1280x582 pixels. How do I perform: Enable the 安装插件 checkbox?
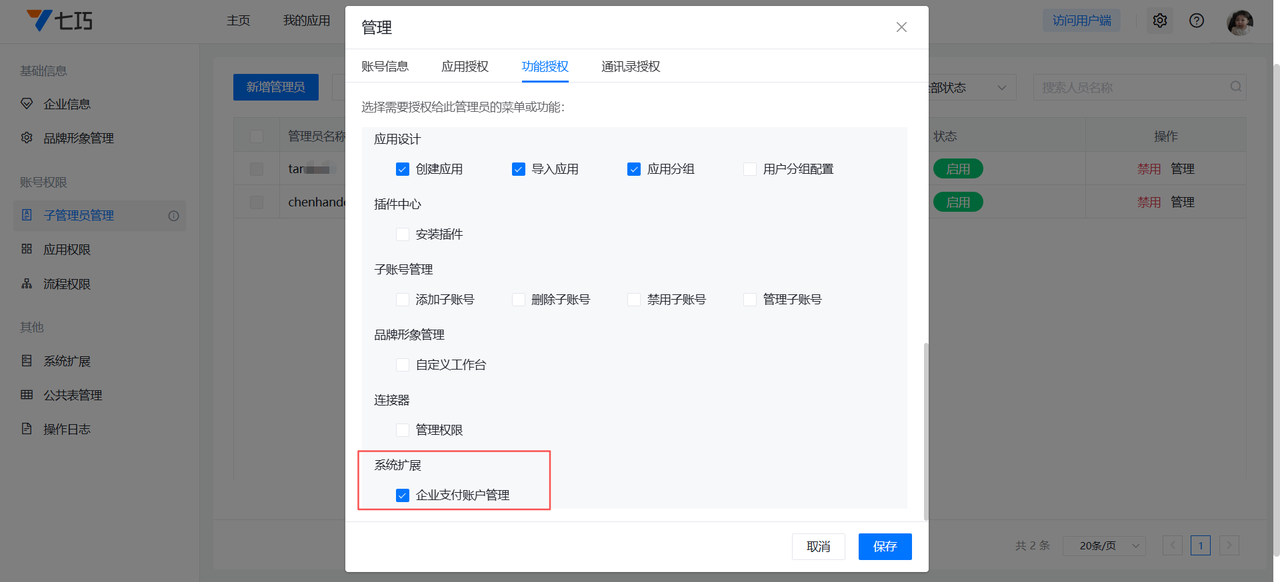tap(403, 234)
